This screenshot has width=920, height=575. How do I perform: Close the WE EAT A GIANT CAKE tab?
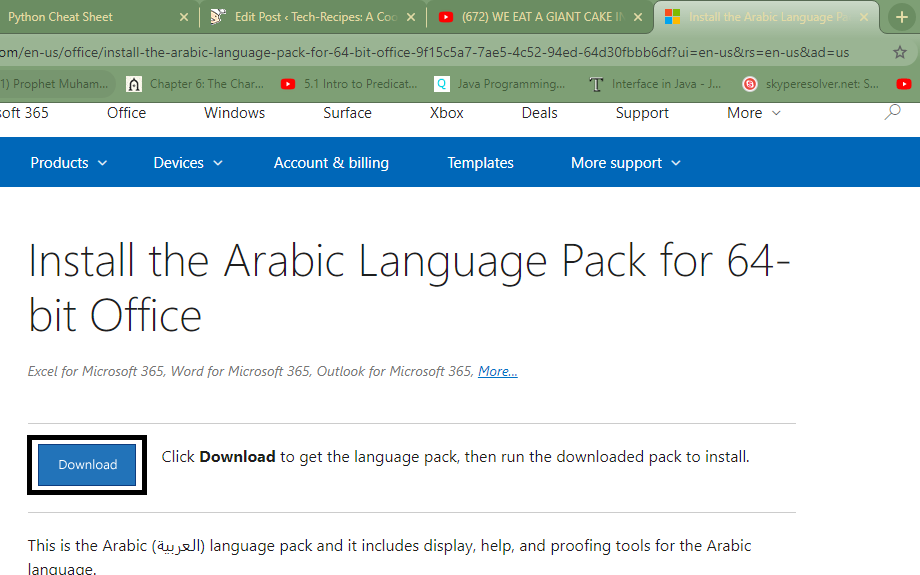638,17
